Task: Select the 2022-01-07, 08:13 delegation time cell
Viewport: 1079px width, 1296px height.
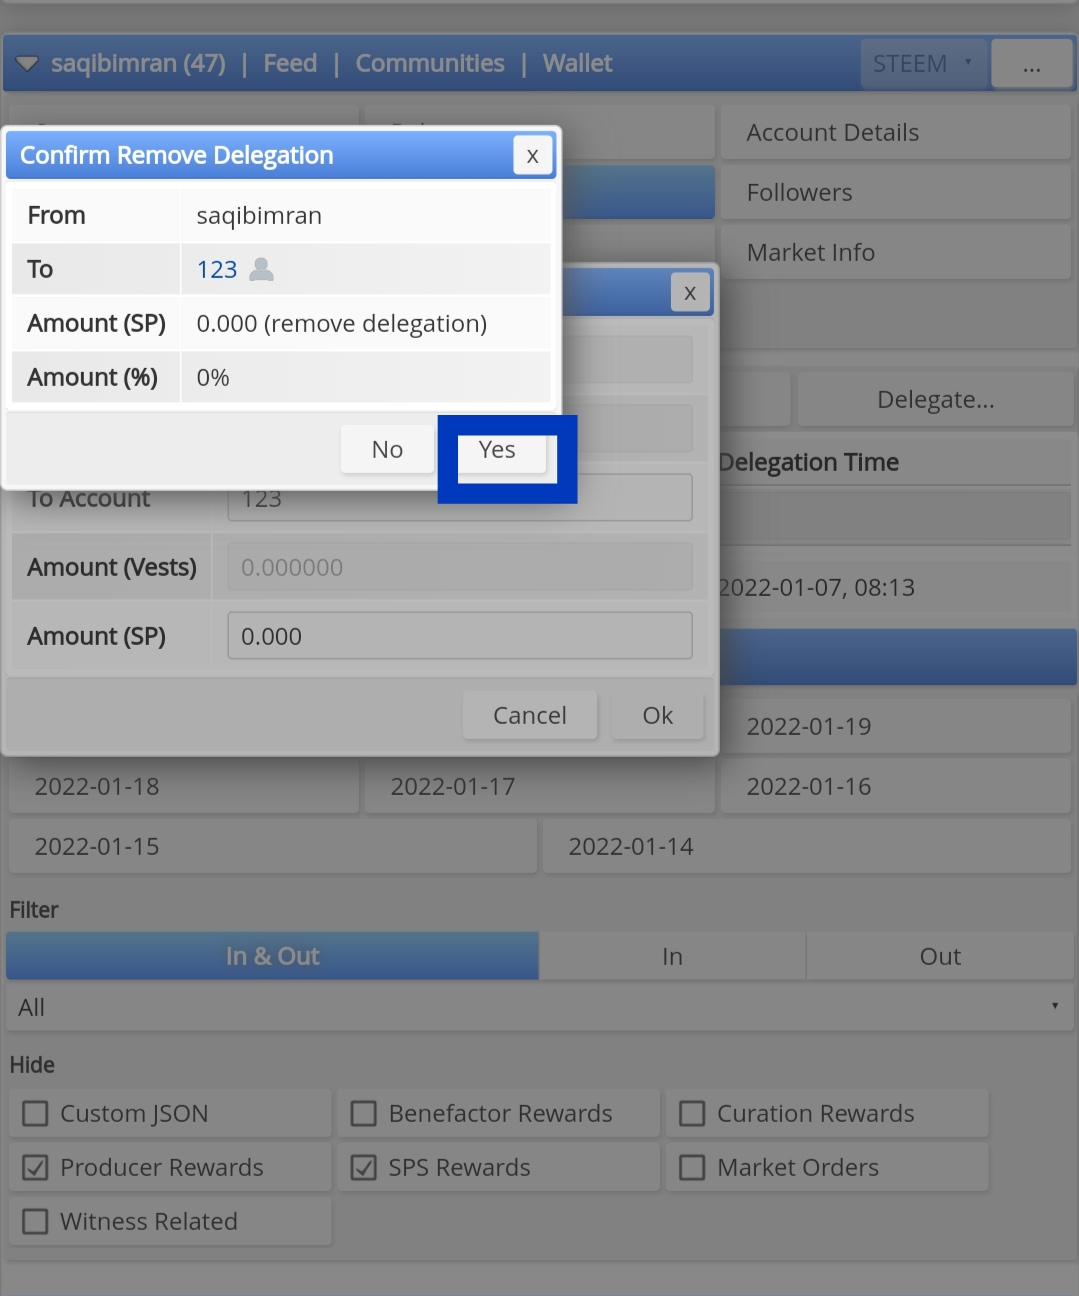Action: 817,587
